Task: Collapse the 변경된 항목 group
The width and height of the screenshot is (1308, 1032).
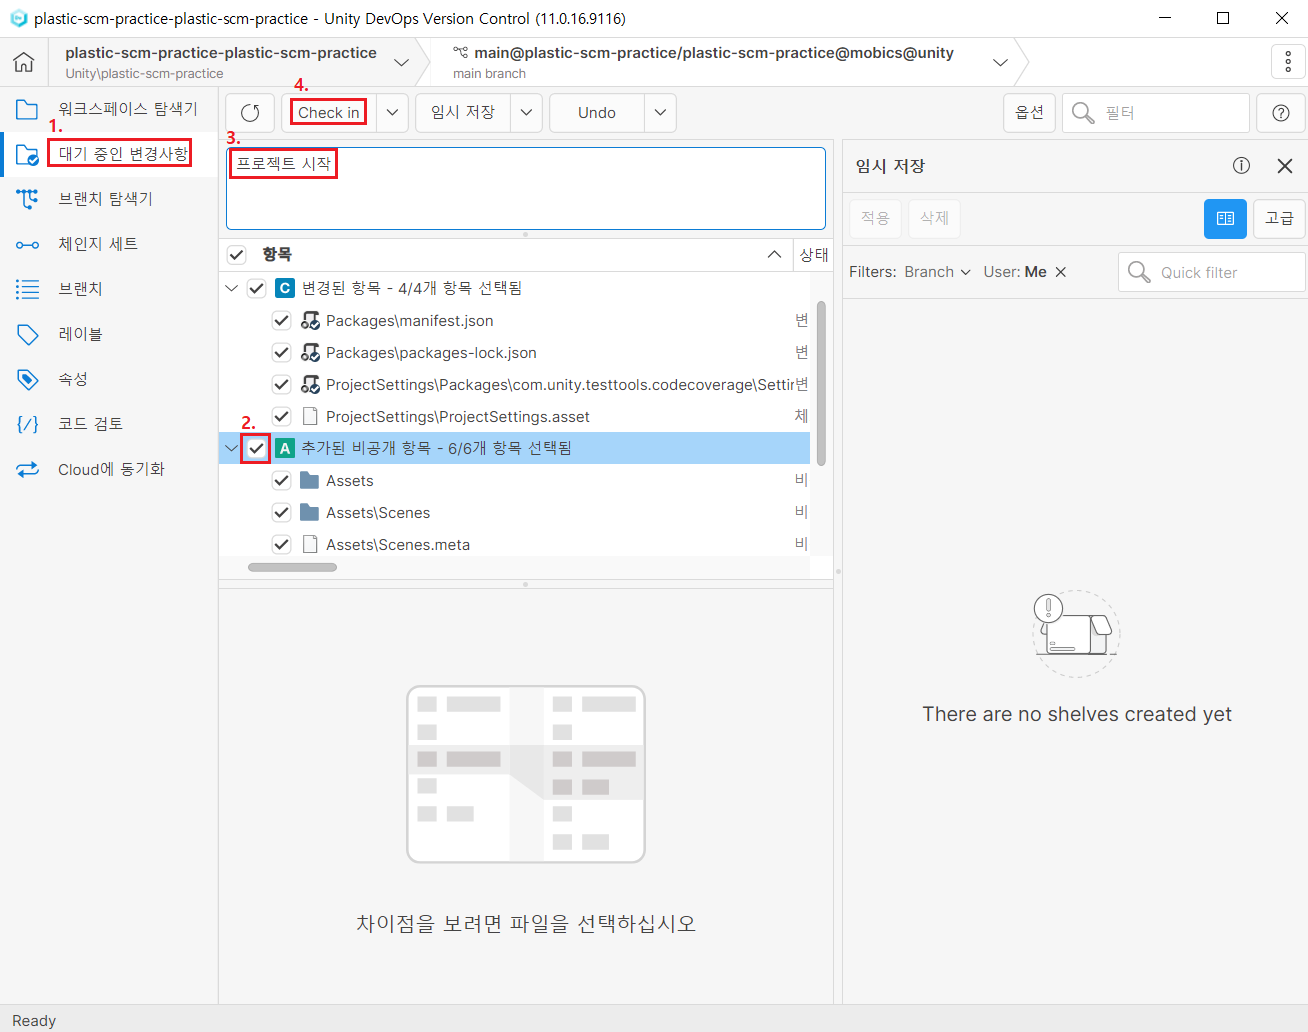Action: coord(232,288)
